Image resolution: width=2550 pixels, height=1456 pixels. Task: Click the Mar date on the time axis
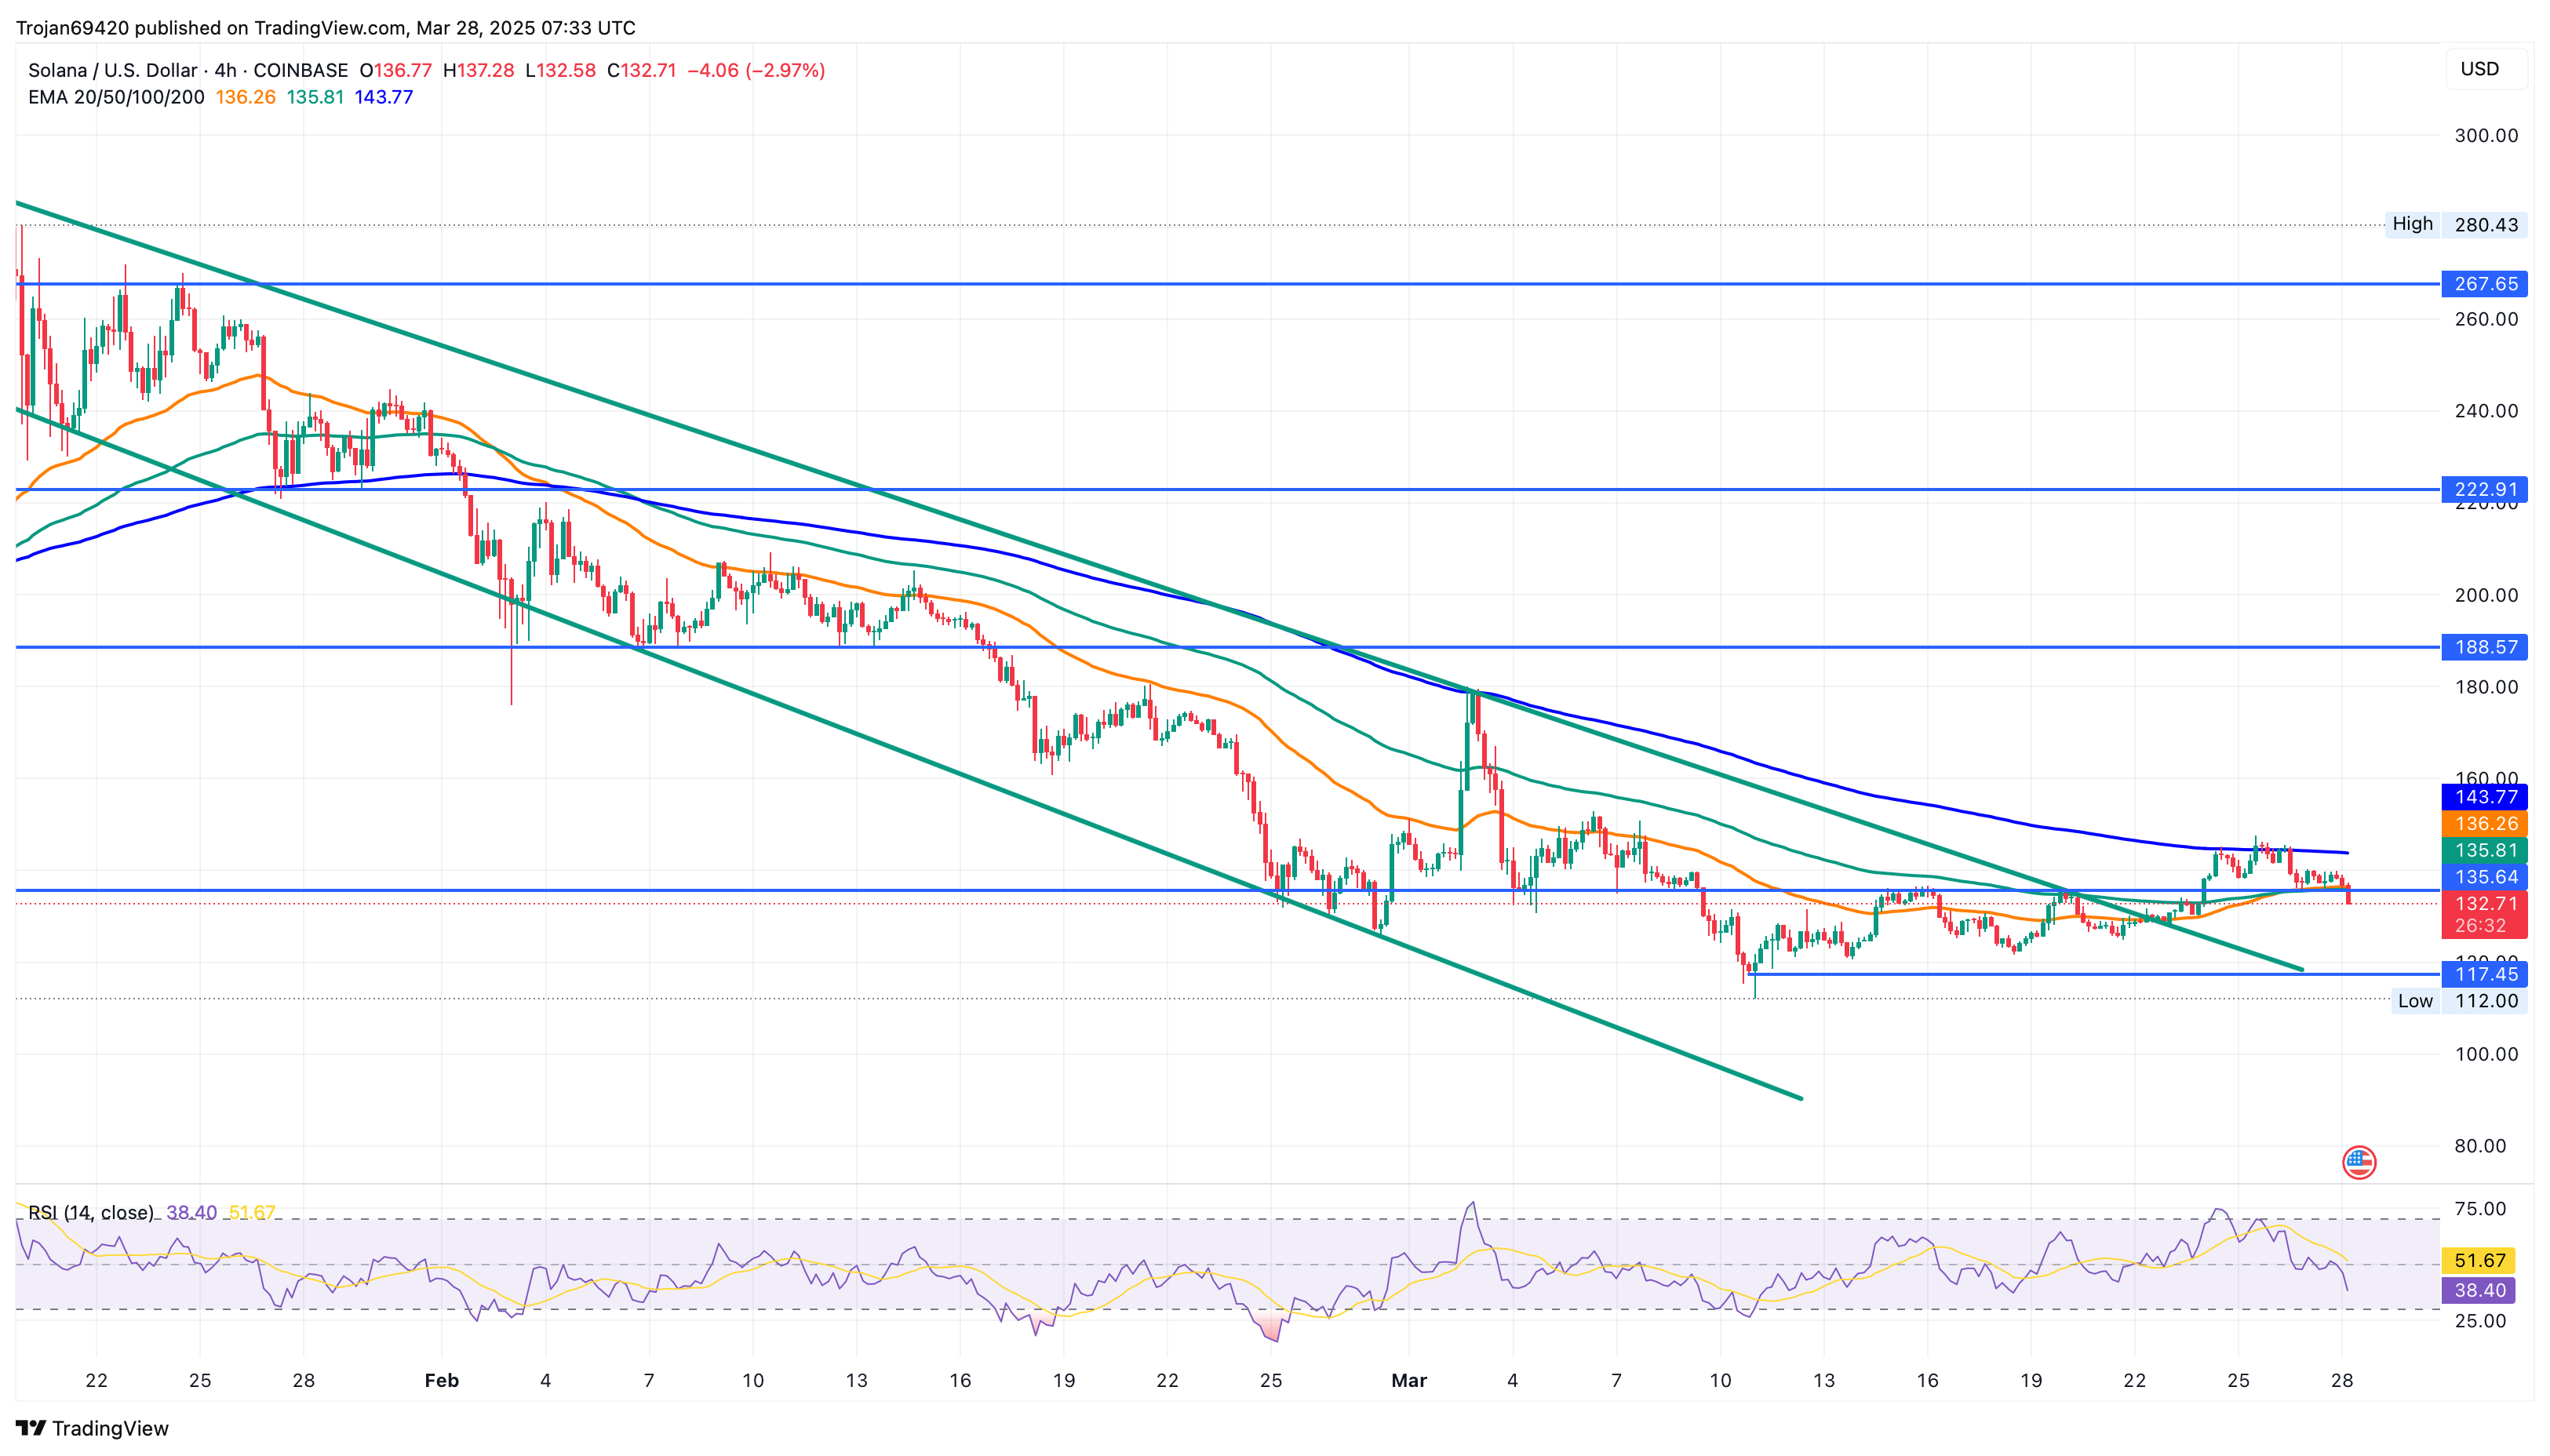coord(1408,1381)
